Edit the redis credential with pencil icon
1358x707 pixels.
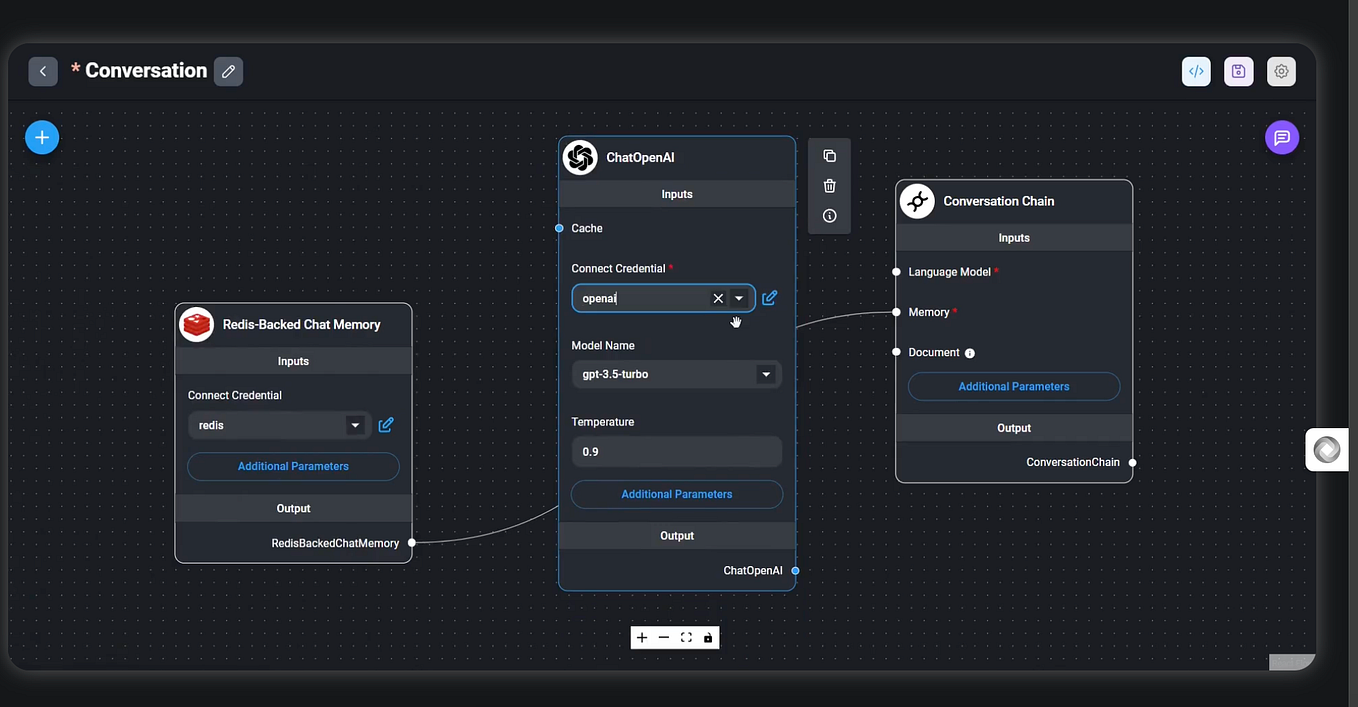click(x=386, y=424)
